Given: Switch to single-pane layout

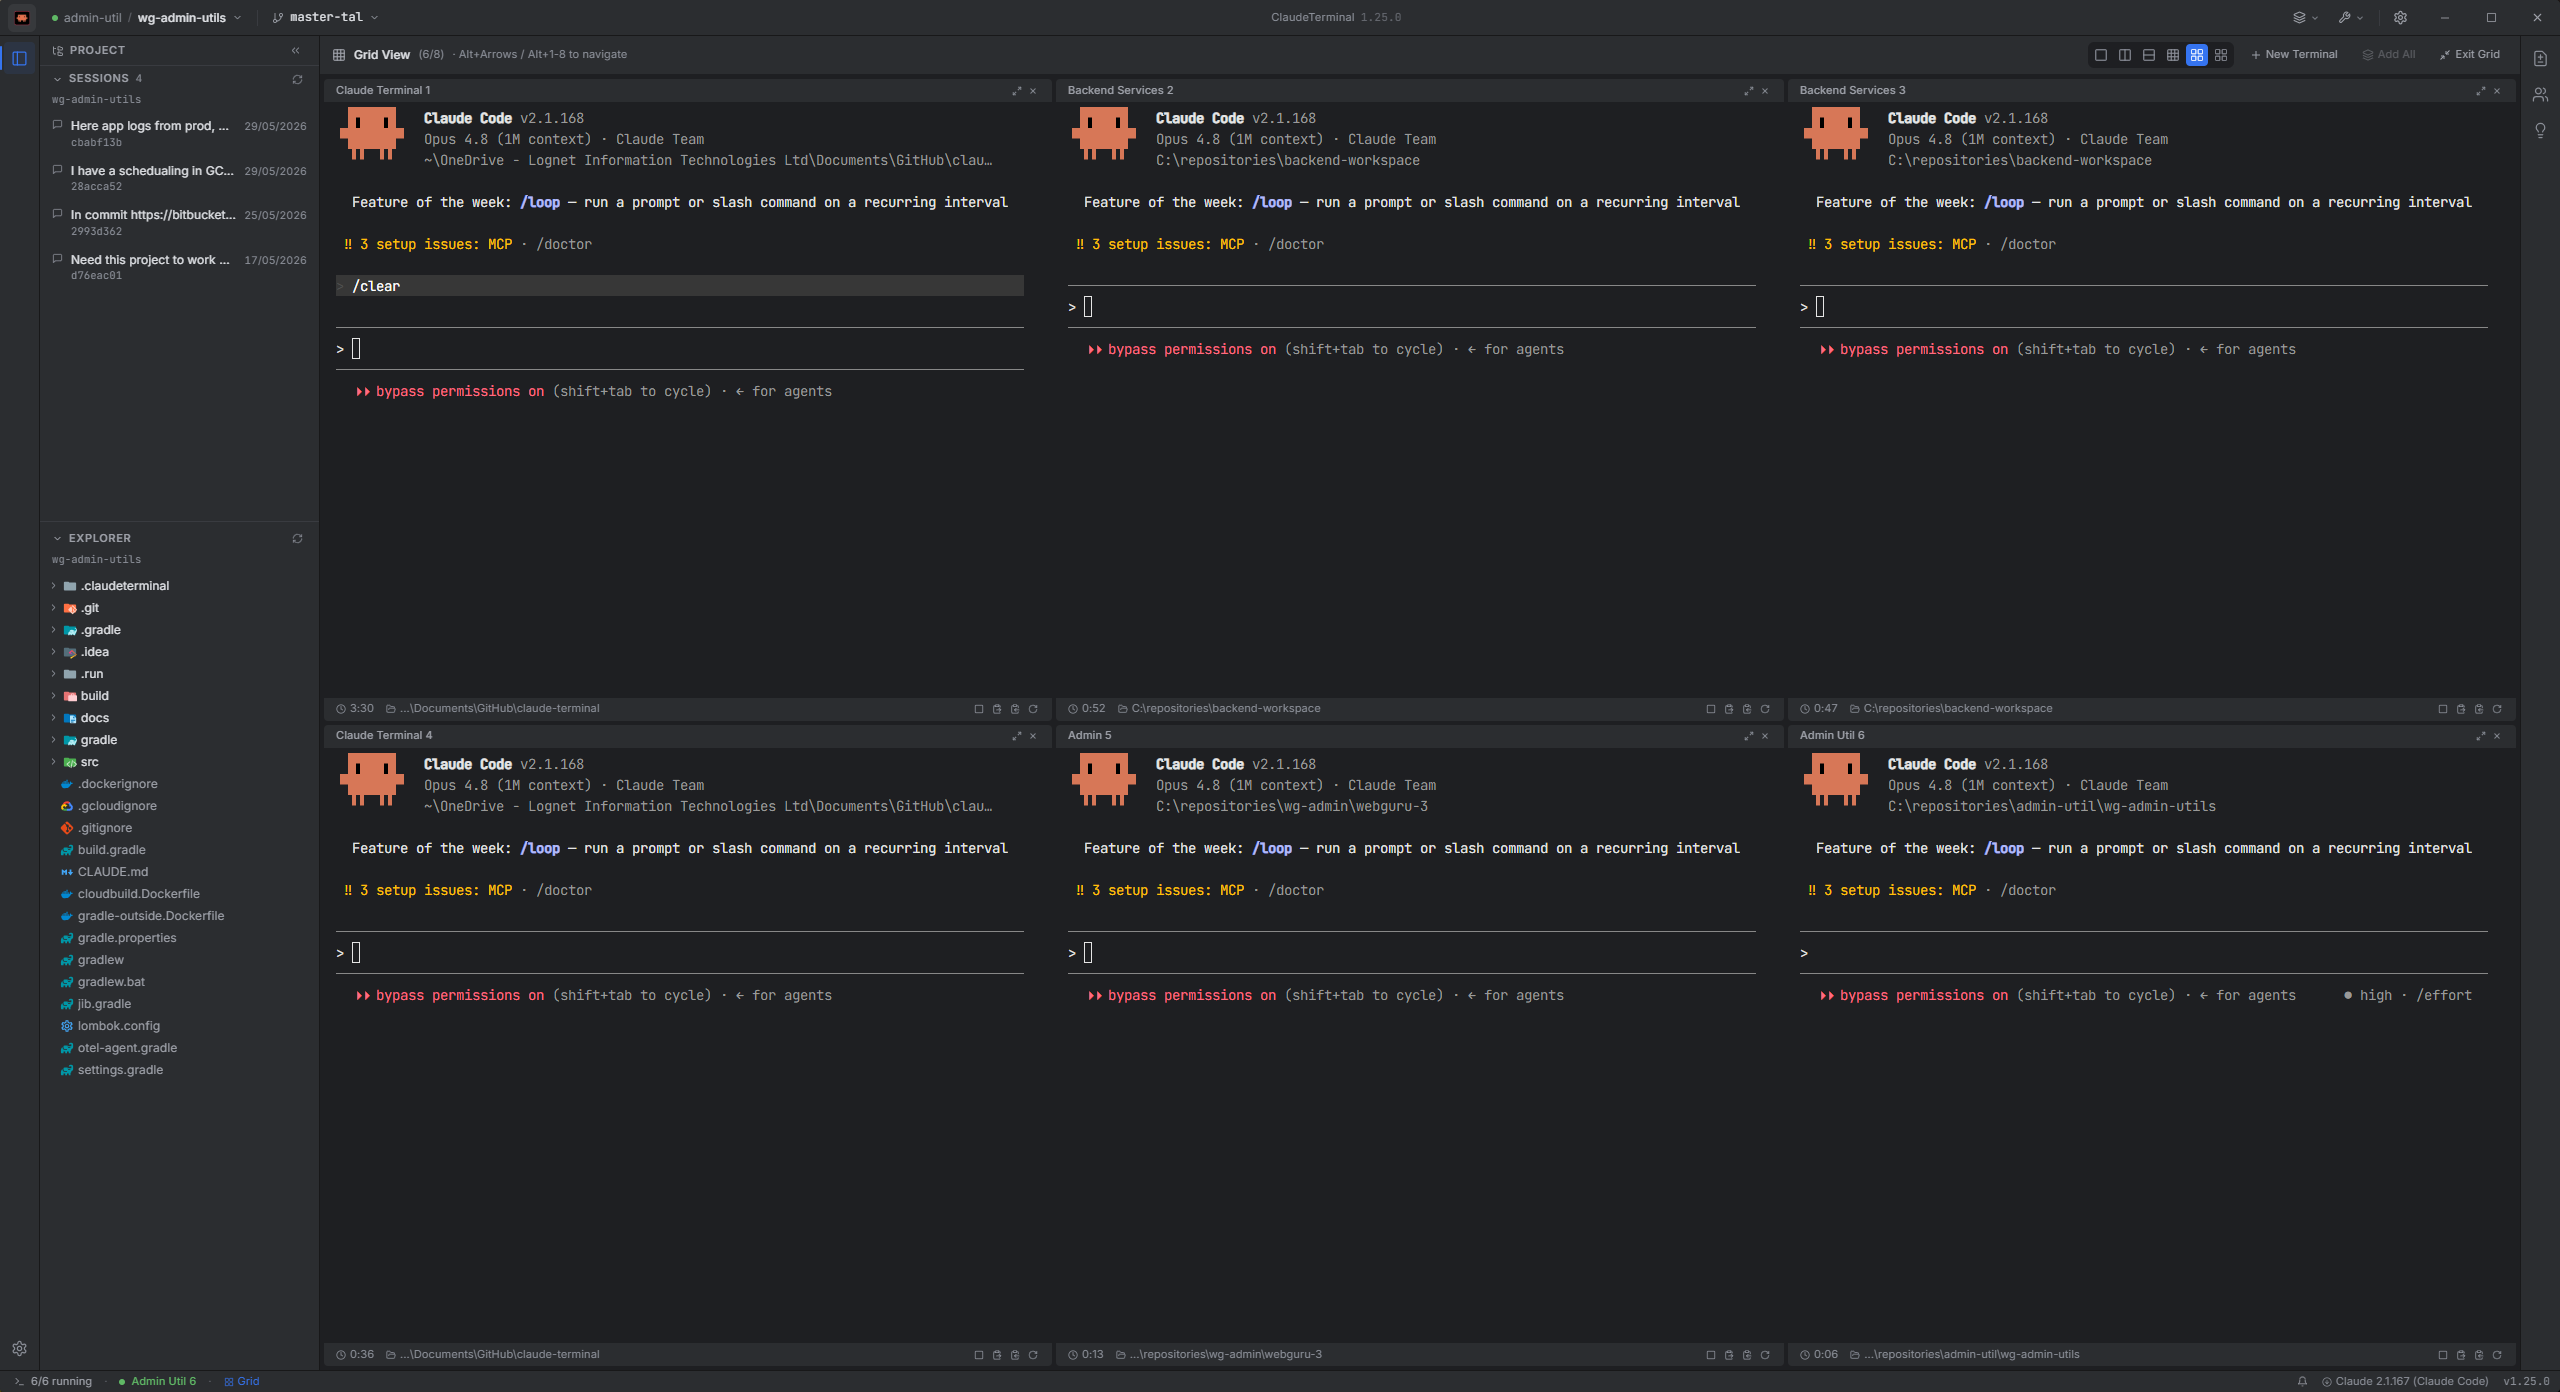Looking at the screenshot, I should click(x=2101, y=55).
